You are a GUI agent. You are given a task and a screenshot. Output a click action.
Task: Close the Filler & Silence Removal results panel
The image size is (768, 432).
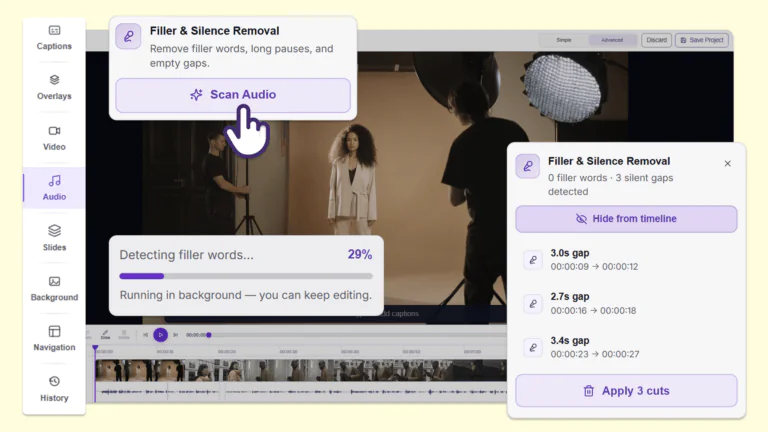pos(727,164)
